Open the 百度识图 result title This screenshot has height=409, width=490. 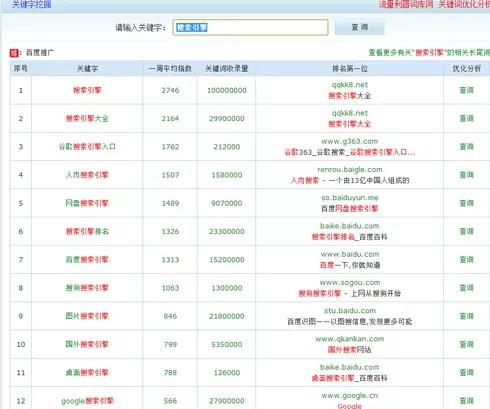click(350, 322)
